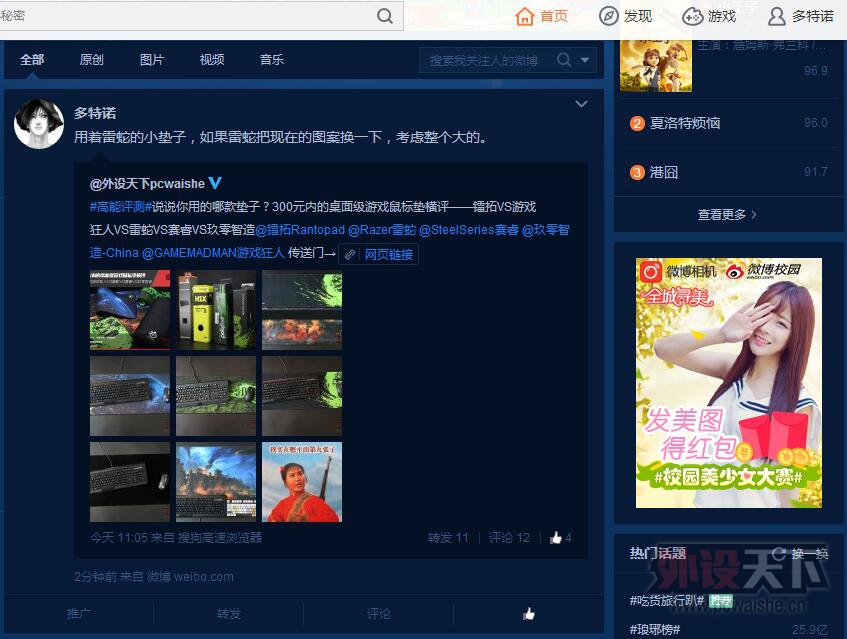Open the 发现 discover compass icon
Screen dimensions: 847x639
pos(608,16)
